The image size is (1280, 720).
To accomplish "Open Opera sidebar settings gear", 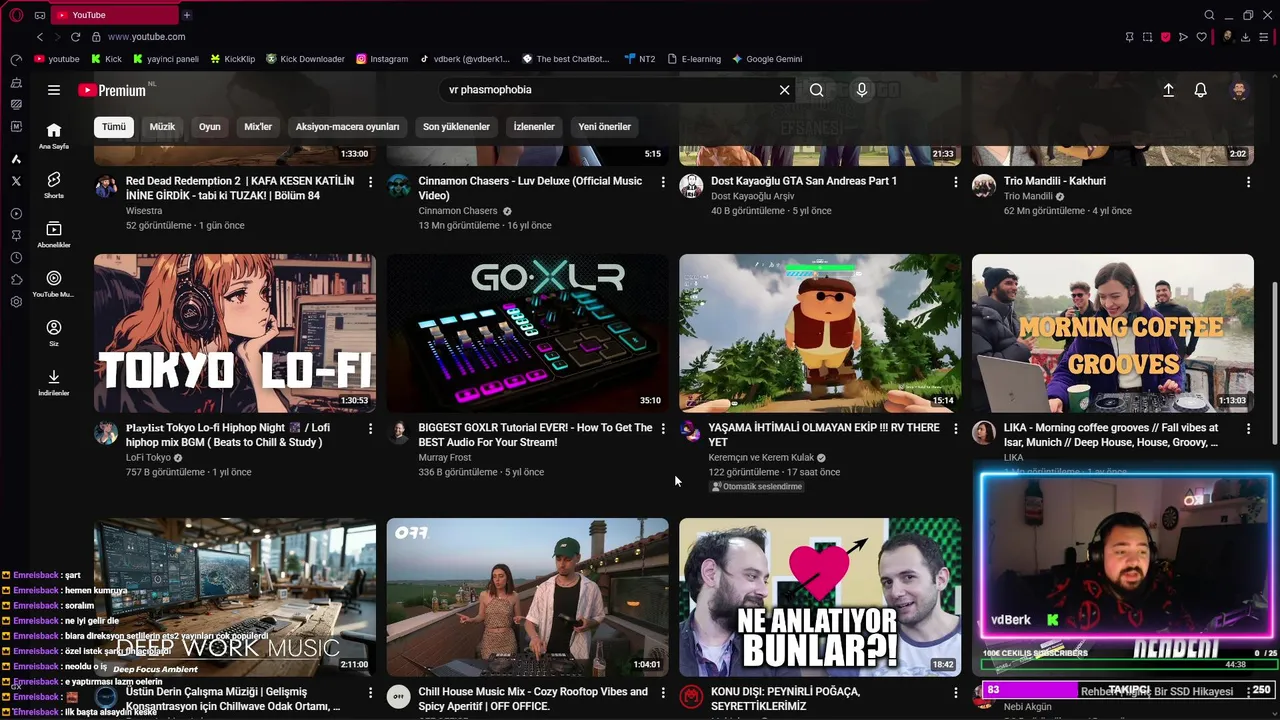I will [x=16, y=302].
